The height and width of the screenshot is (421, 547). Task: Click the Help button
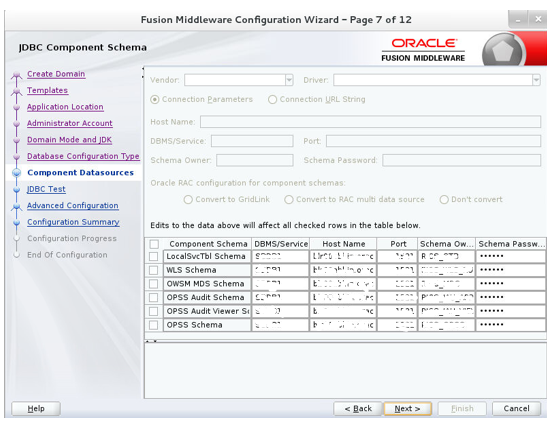[36, 408]
